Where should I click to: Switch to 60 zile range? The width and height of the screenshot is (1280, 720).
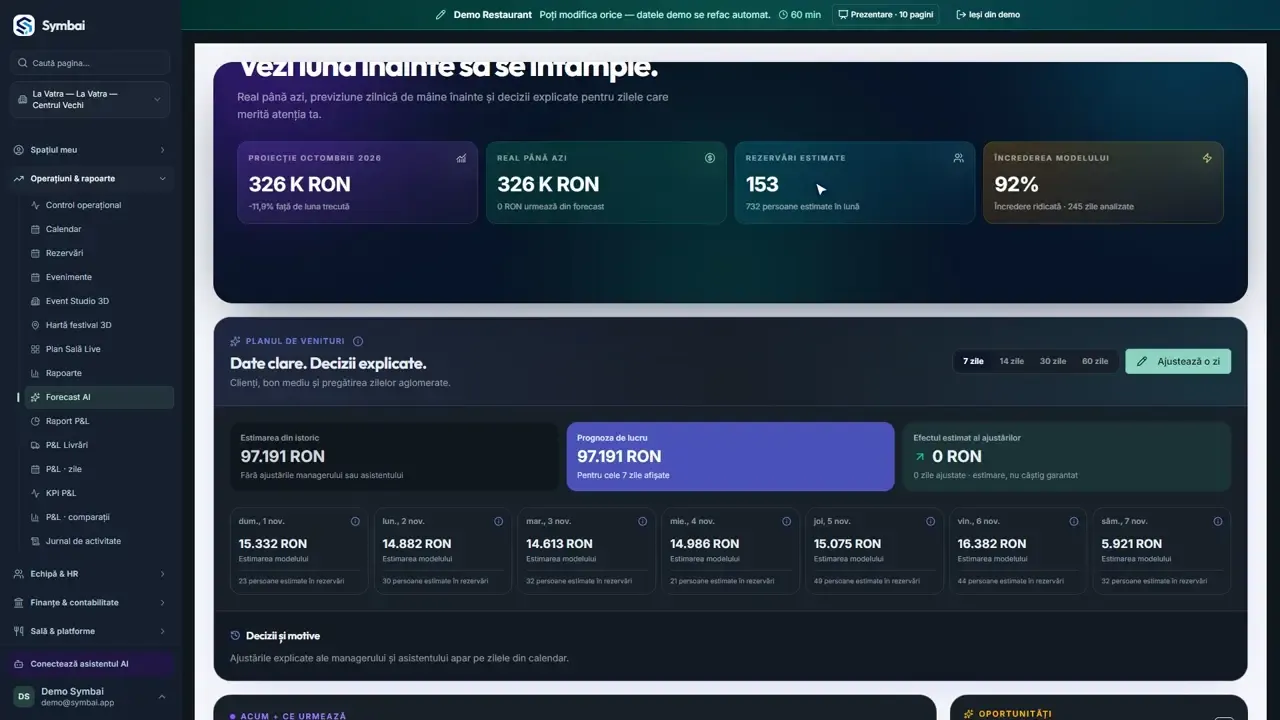click(1094, 361)
